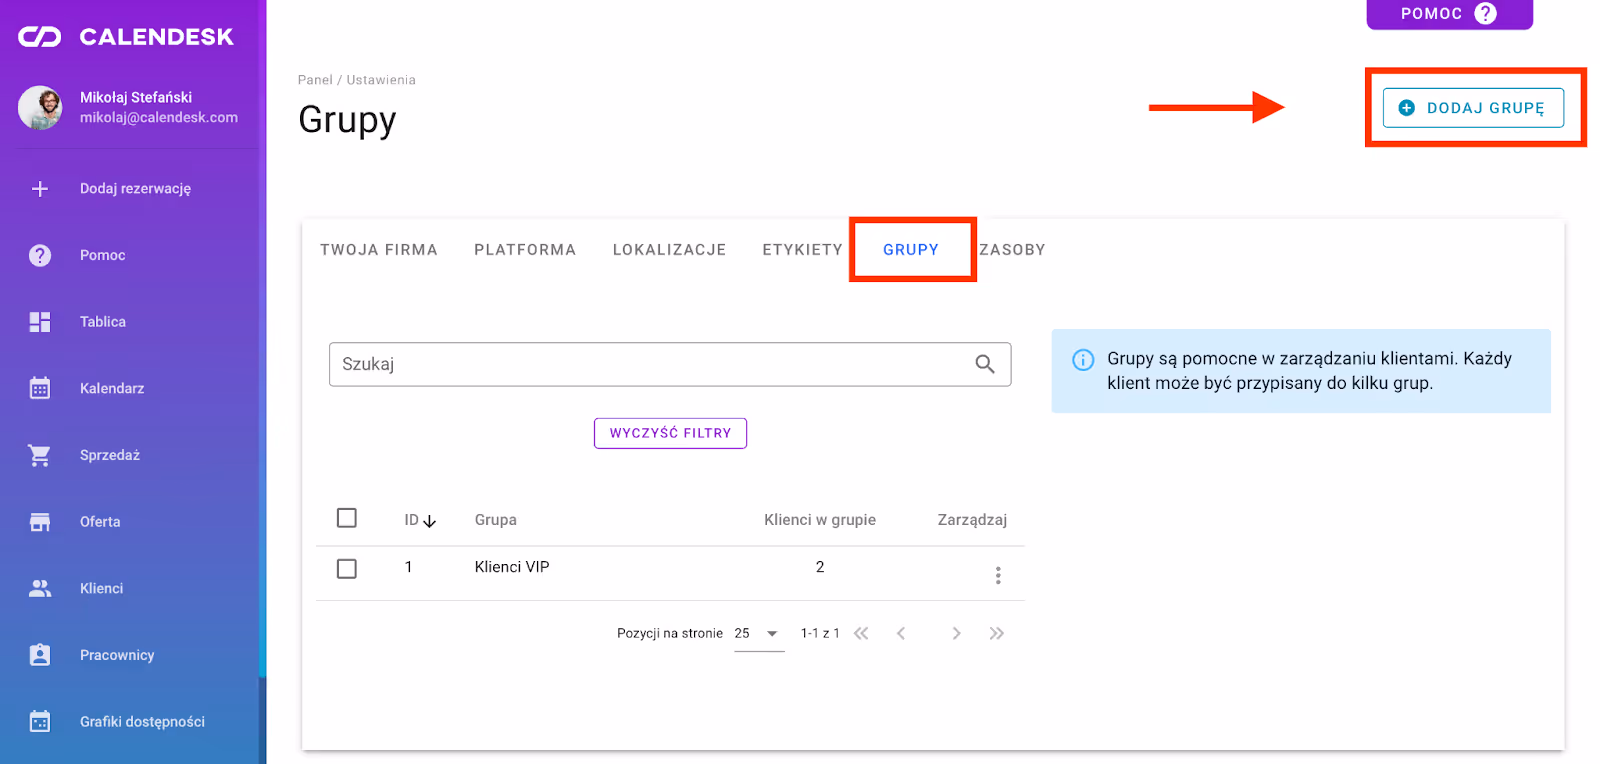The width and height of the screenshot is (1600, 764).
Task: Expand the rows per page dropdown
Action: click(x=771, y=633)
